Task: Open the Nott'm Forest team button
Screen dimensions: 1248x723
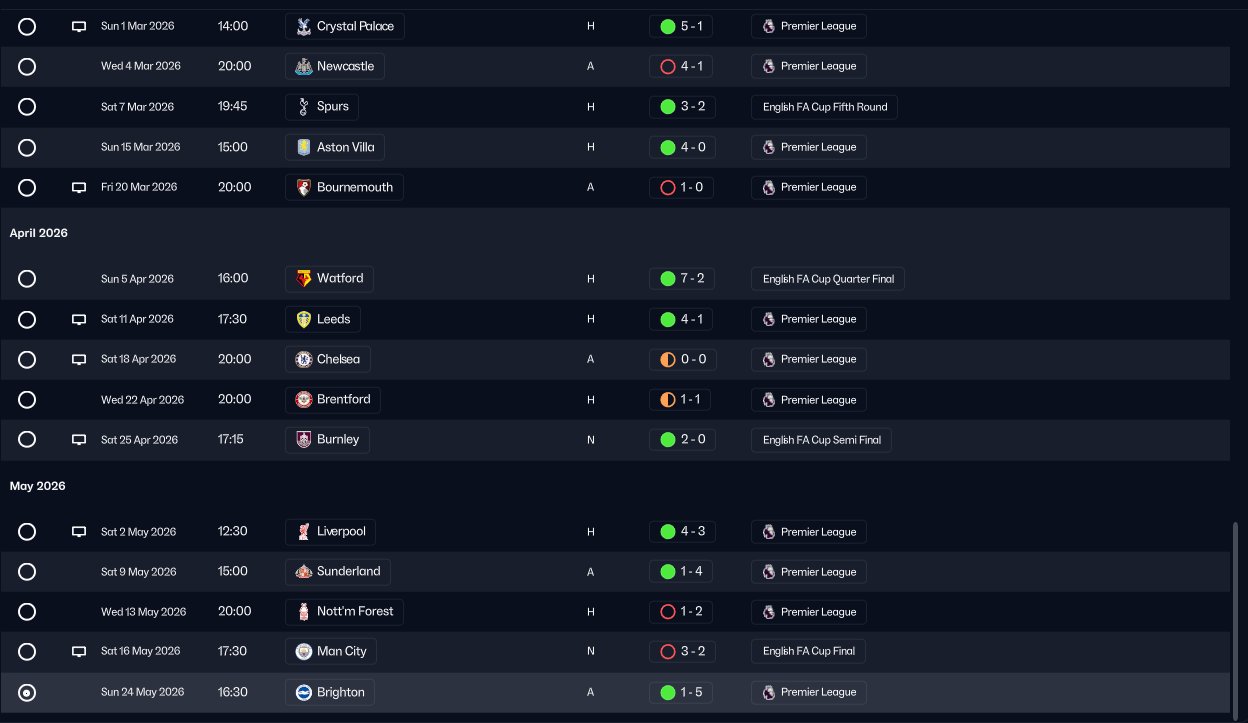Action: click(x=344, y=611)
